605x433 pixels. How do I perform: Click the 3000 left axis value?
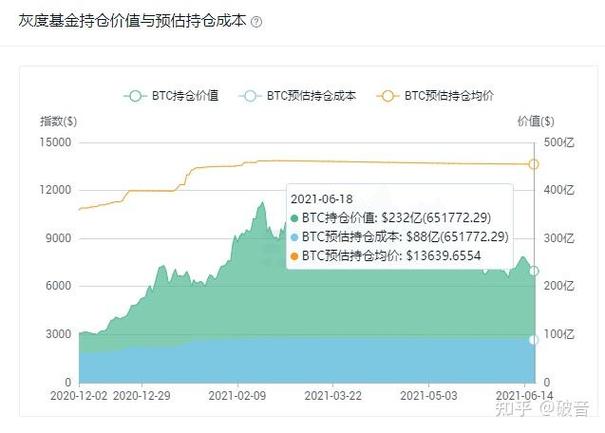coord(59,334)
